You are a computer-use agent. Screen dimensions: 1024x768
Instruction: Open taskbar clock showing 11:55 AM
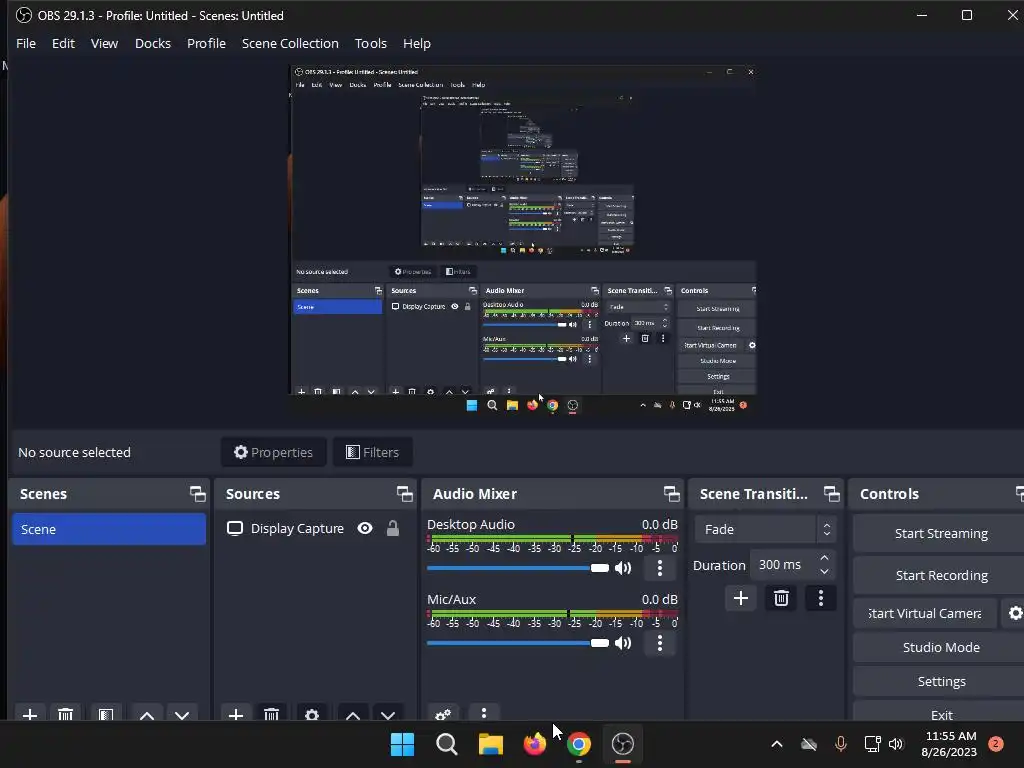tap(950, 744)
